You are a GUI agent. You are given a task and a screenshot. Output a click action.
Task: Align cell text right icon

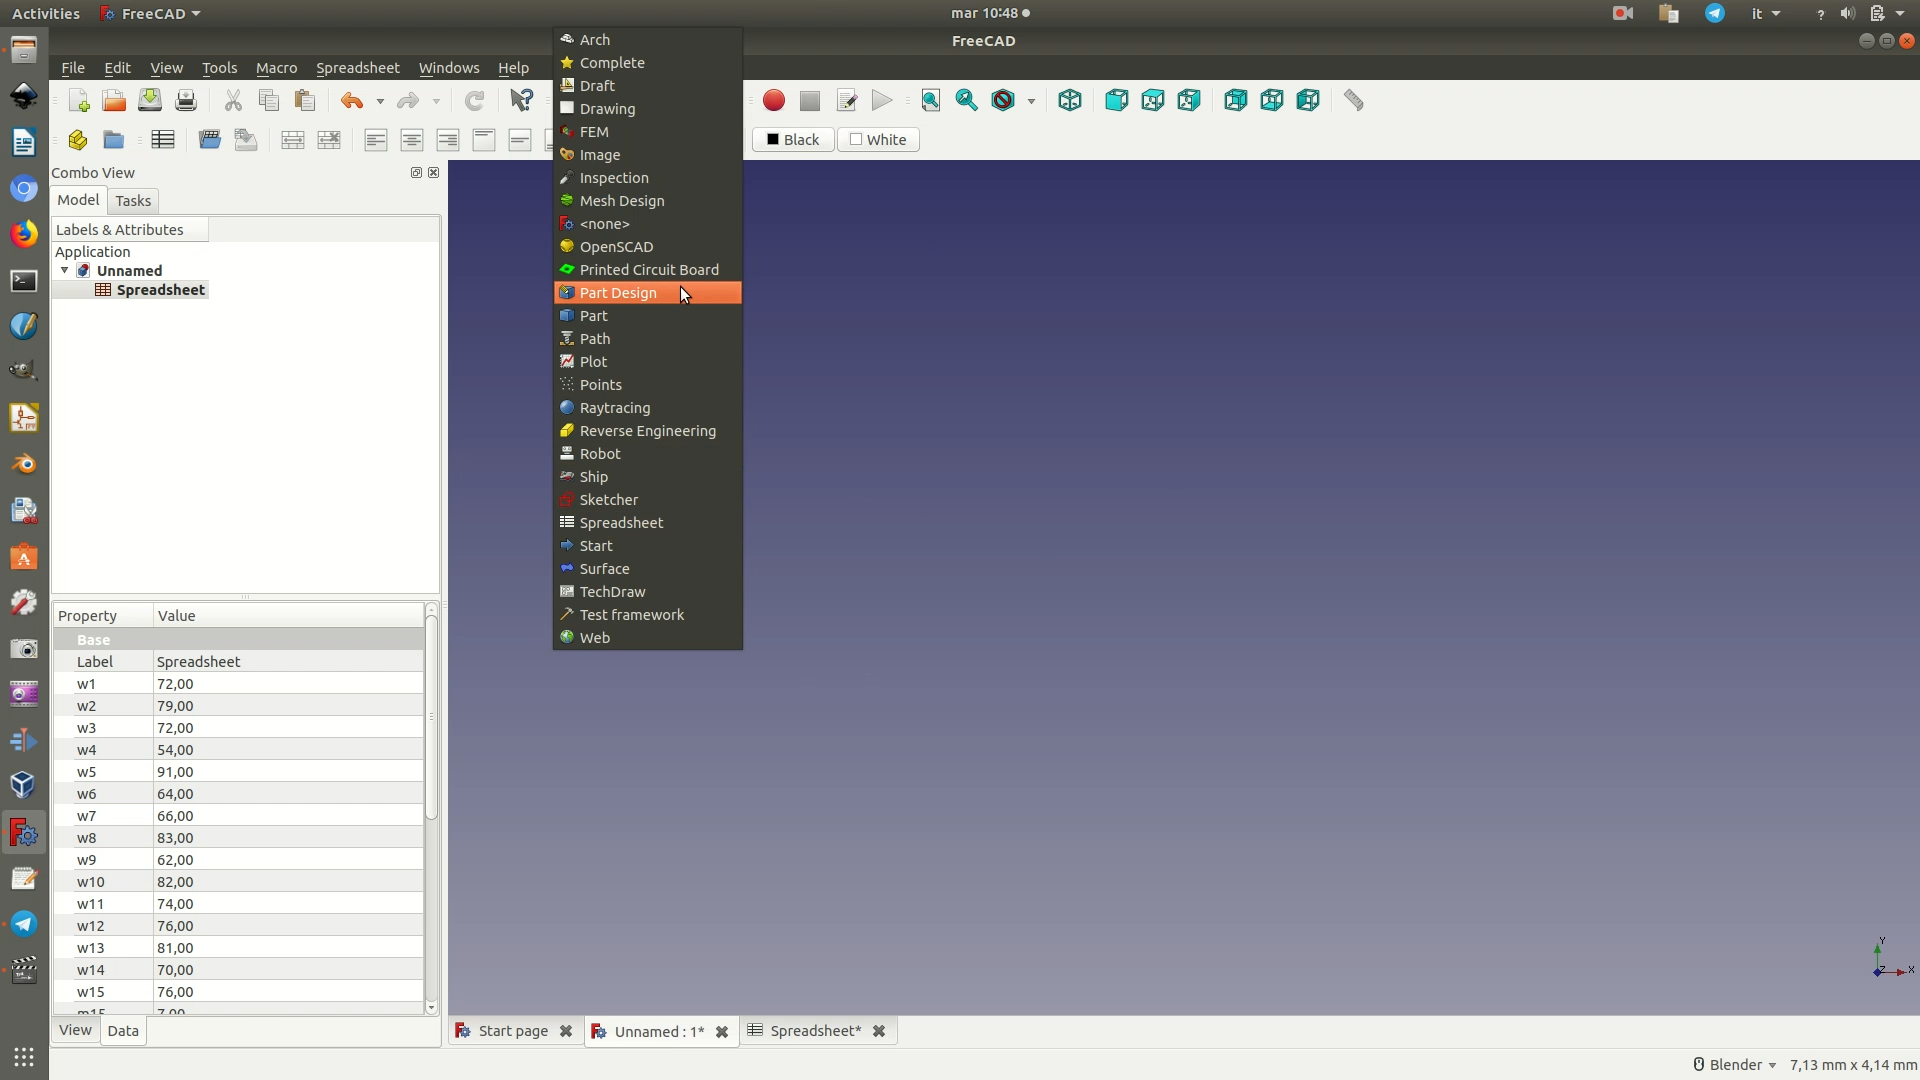point(448,140)
